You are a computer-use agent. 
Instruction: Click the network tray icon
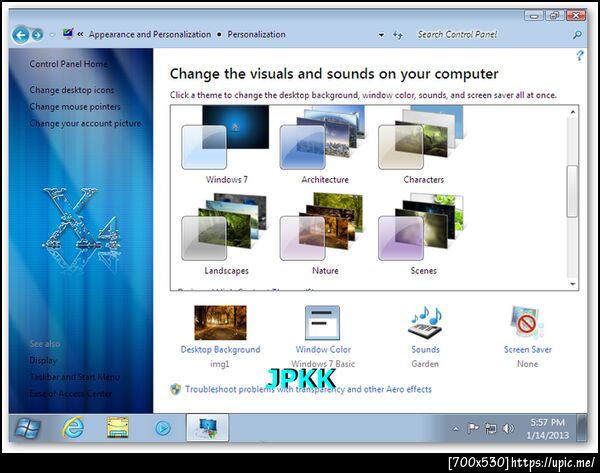[491, 428]
